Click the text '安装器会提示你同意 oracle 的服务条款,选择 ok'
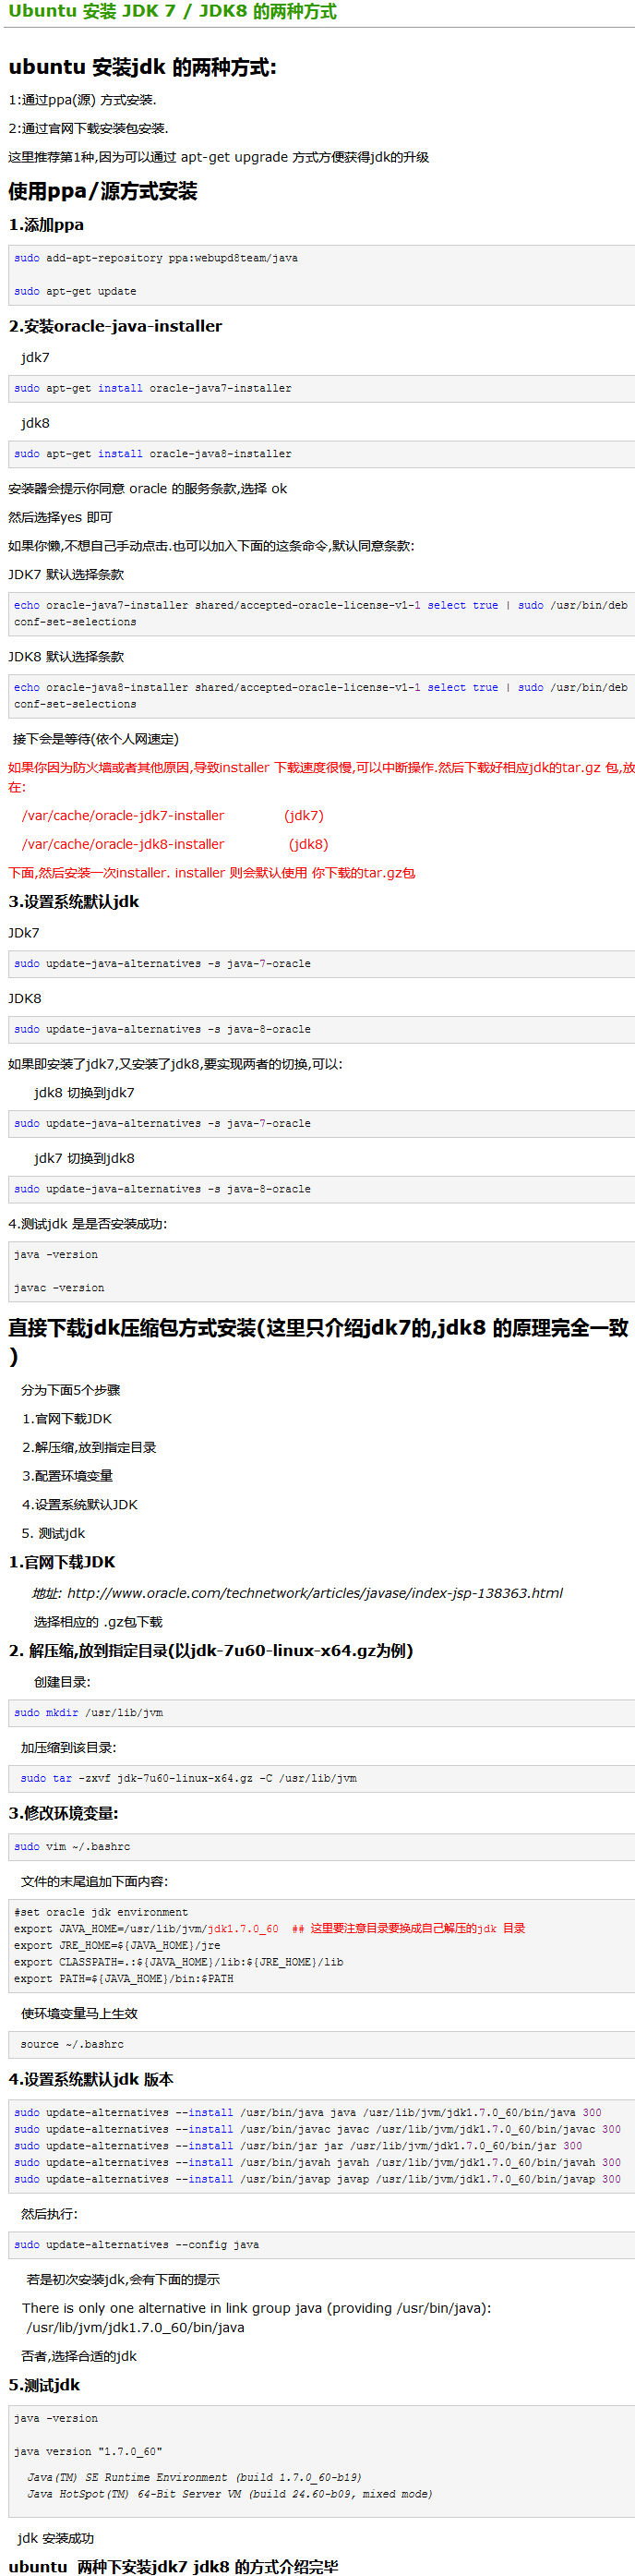The image size is (635, 2576). point(147,489)
